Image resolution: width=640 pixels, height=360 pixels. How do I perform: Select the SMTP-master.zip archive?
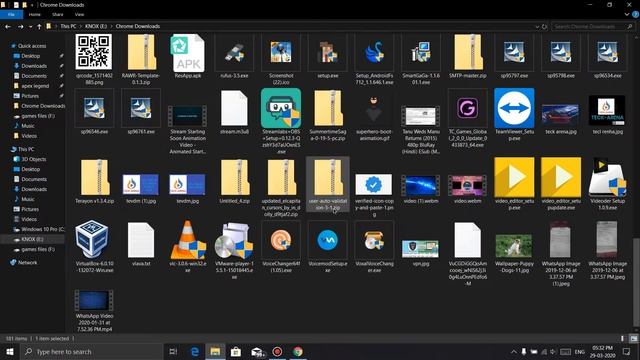coord(468,52)
